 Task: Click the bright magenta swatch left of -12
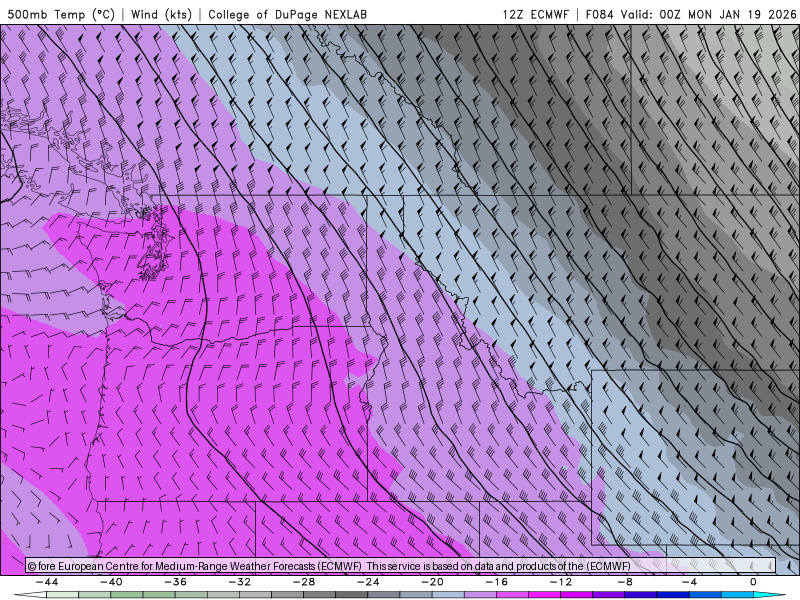click(x=544, y=595)
